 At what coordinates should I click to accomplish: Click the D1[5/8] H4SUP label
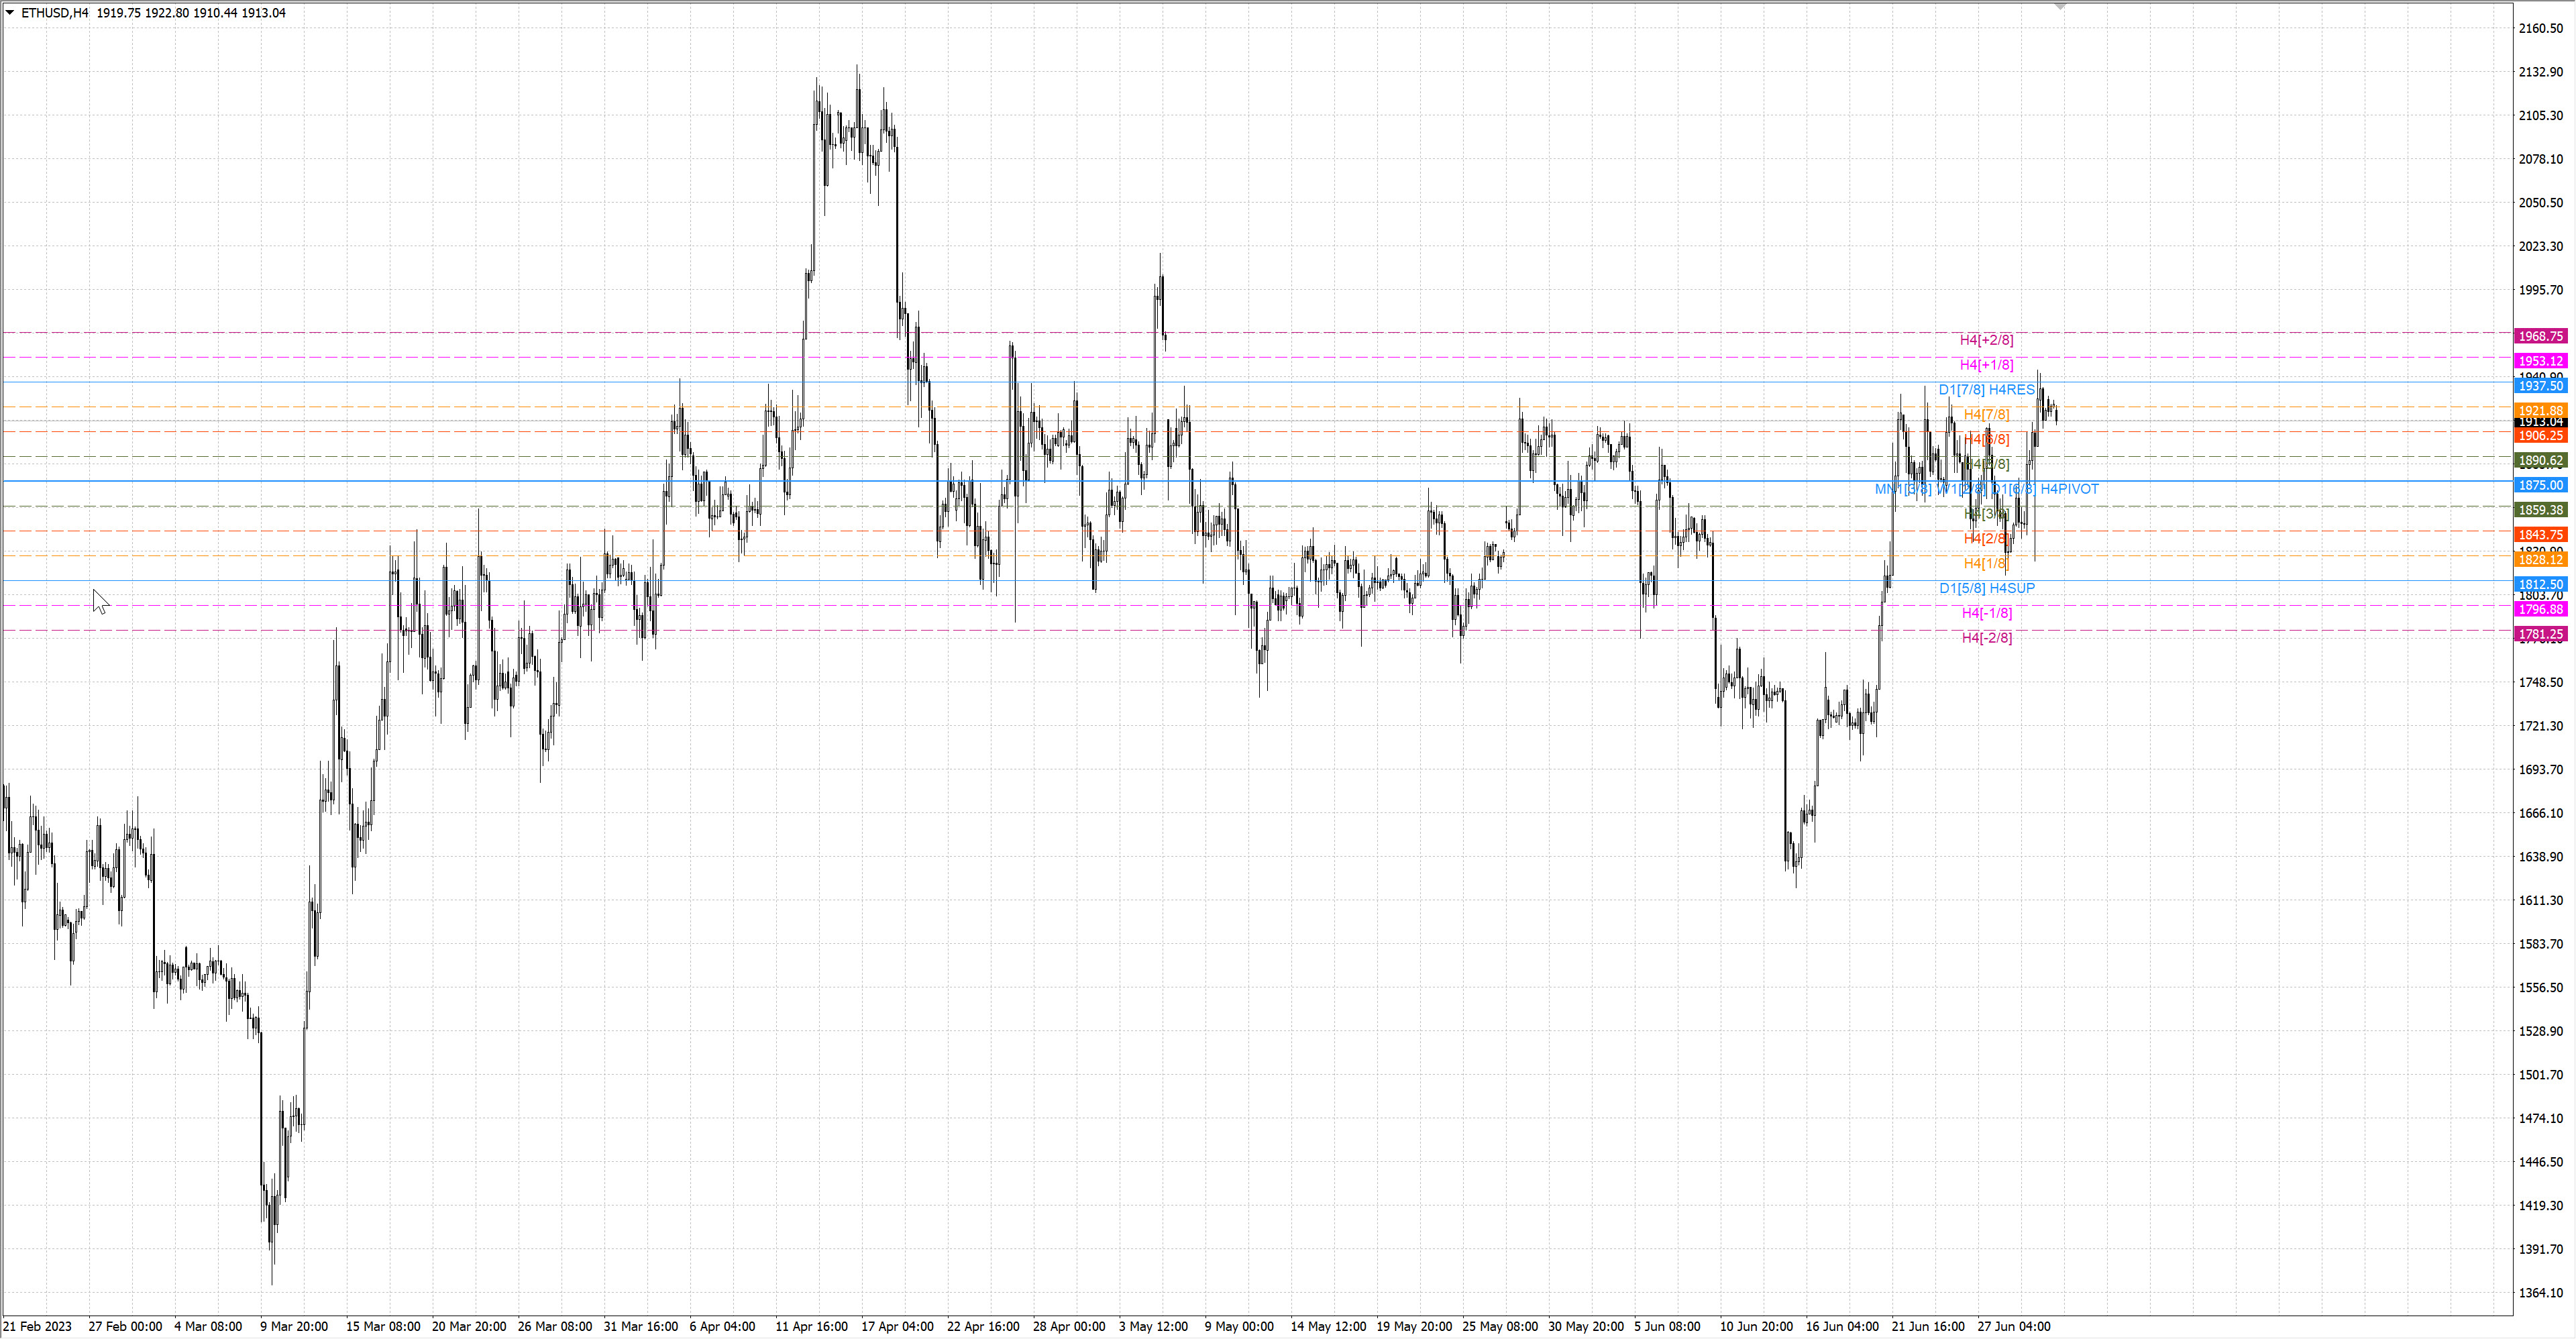click(1986, 588)
